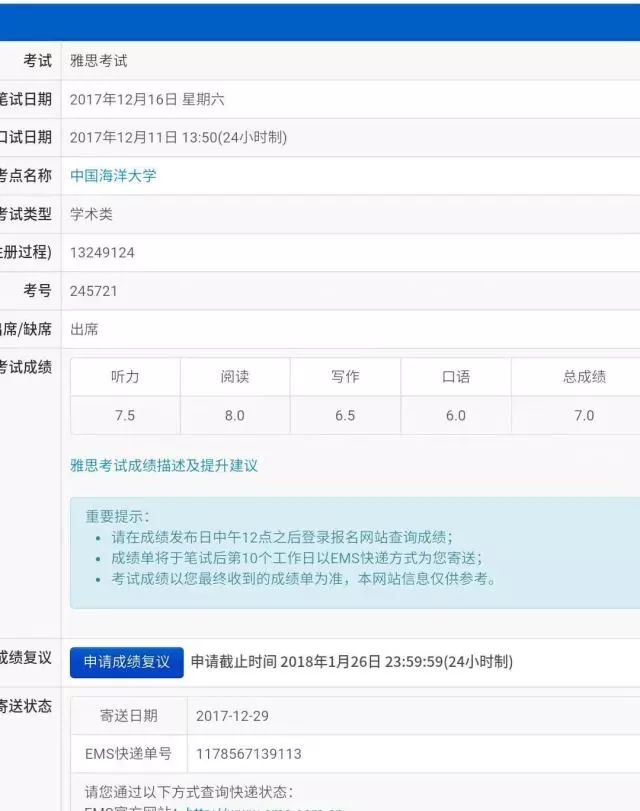640x811 pixels.
Task: Select writing score 6.5
Action: point(345,415)
